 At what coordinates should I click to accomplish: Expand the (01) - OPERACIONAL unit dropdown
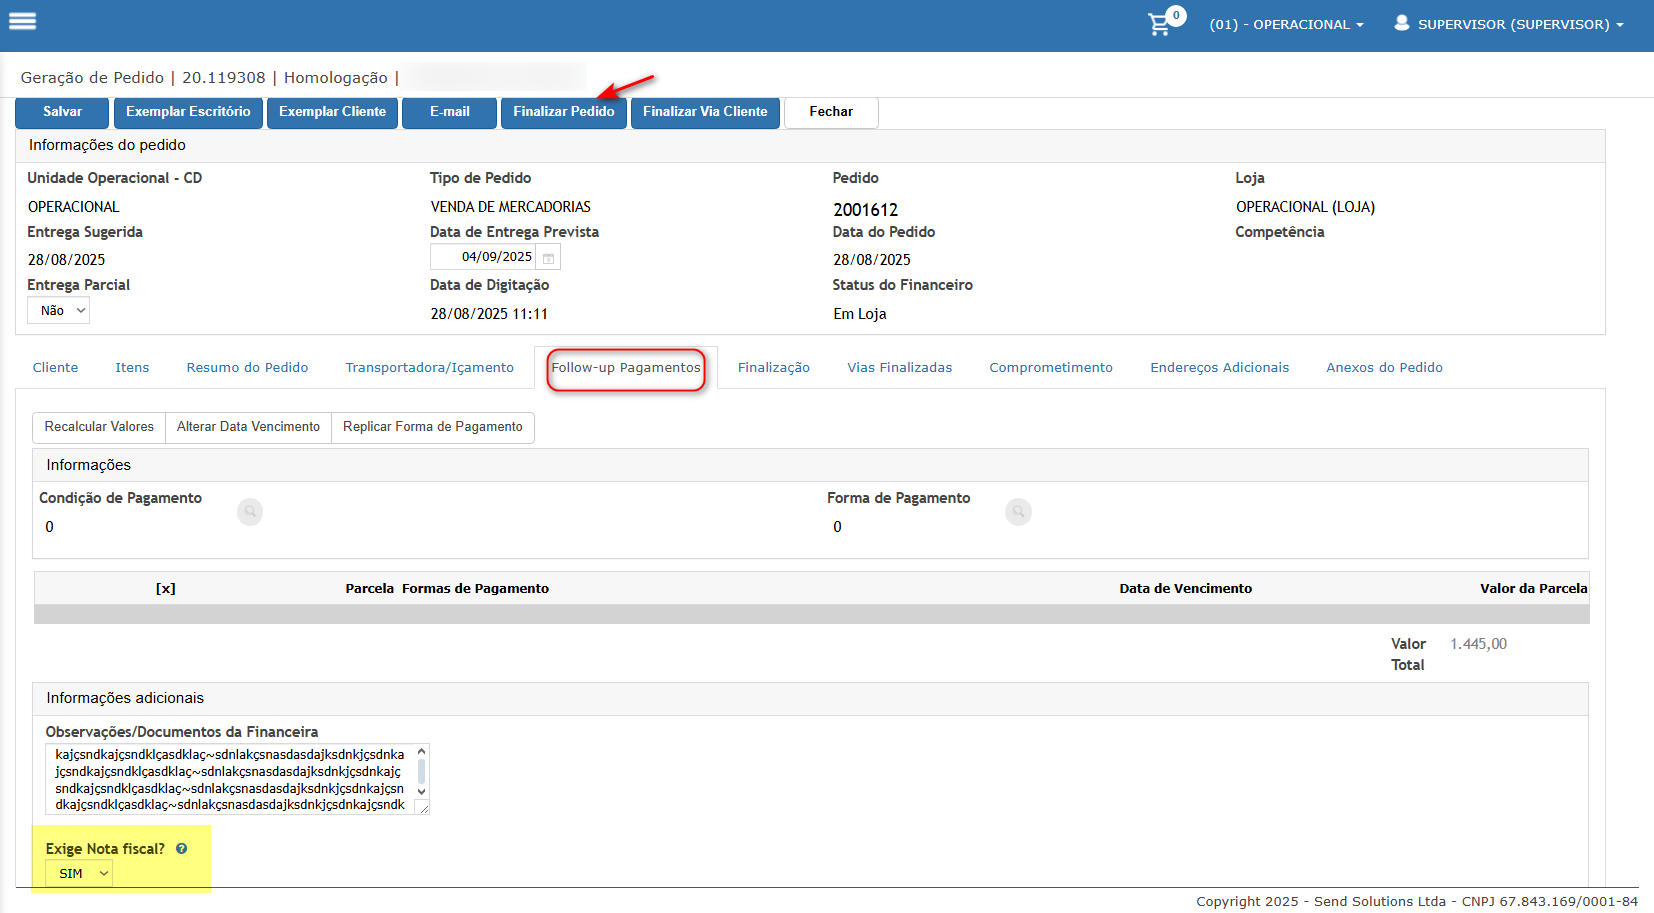1286,24
